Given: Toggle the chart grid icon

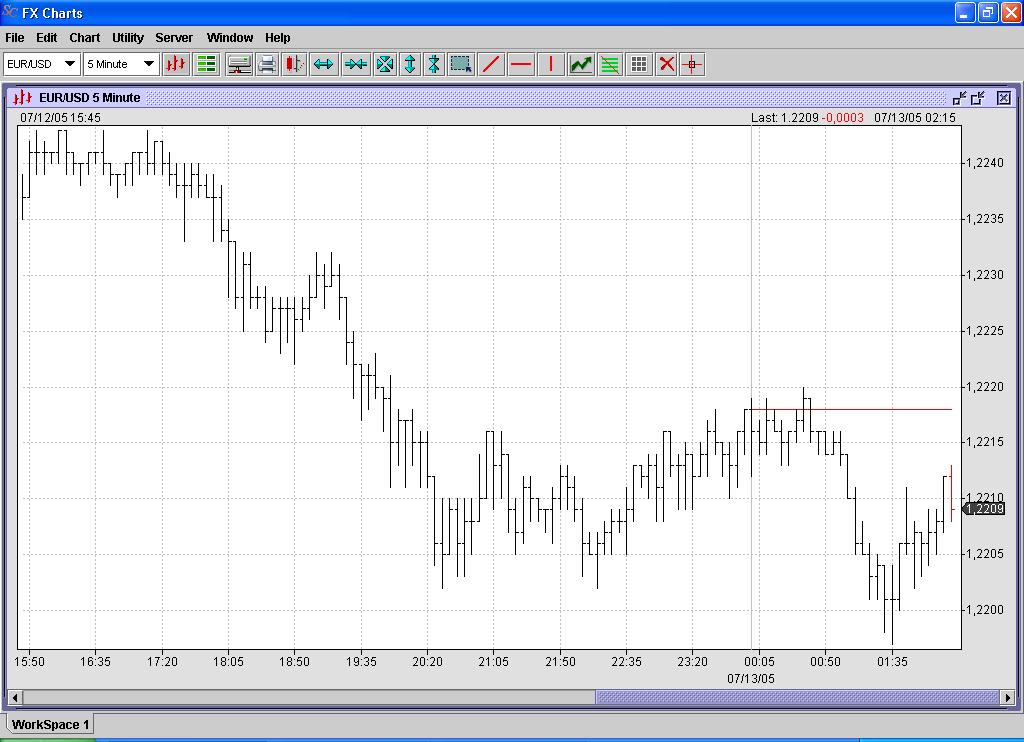Looking at the screenshot, I should 639,64.
